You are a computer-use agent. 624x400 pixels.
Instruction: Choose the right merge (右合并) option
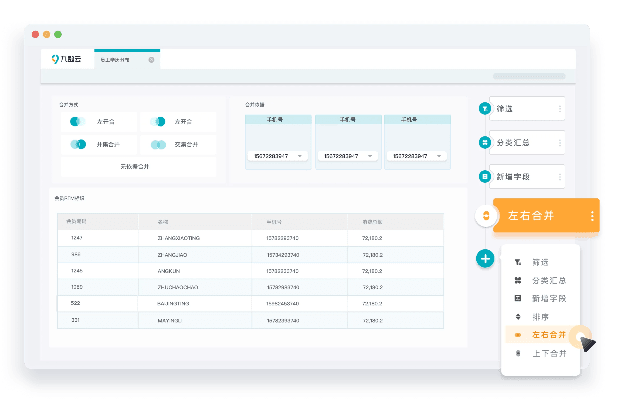pos(178,121)
